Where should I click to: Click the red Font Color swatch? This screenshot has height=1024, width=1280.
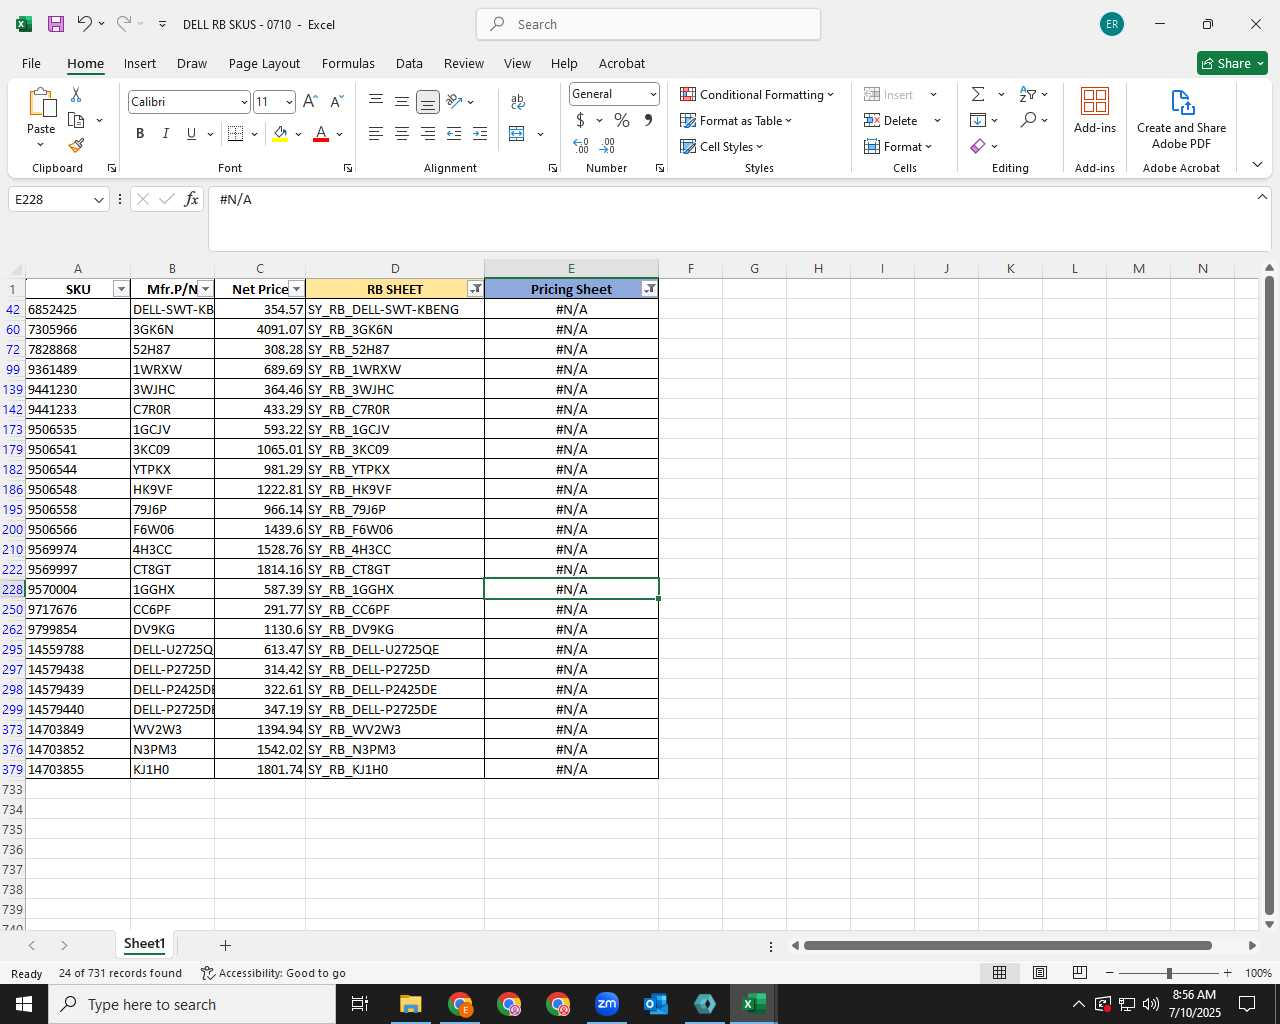321,134
